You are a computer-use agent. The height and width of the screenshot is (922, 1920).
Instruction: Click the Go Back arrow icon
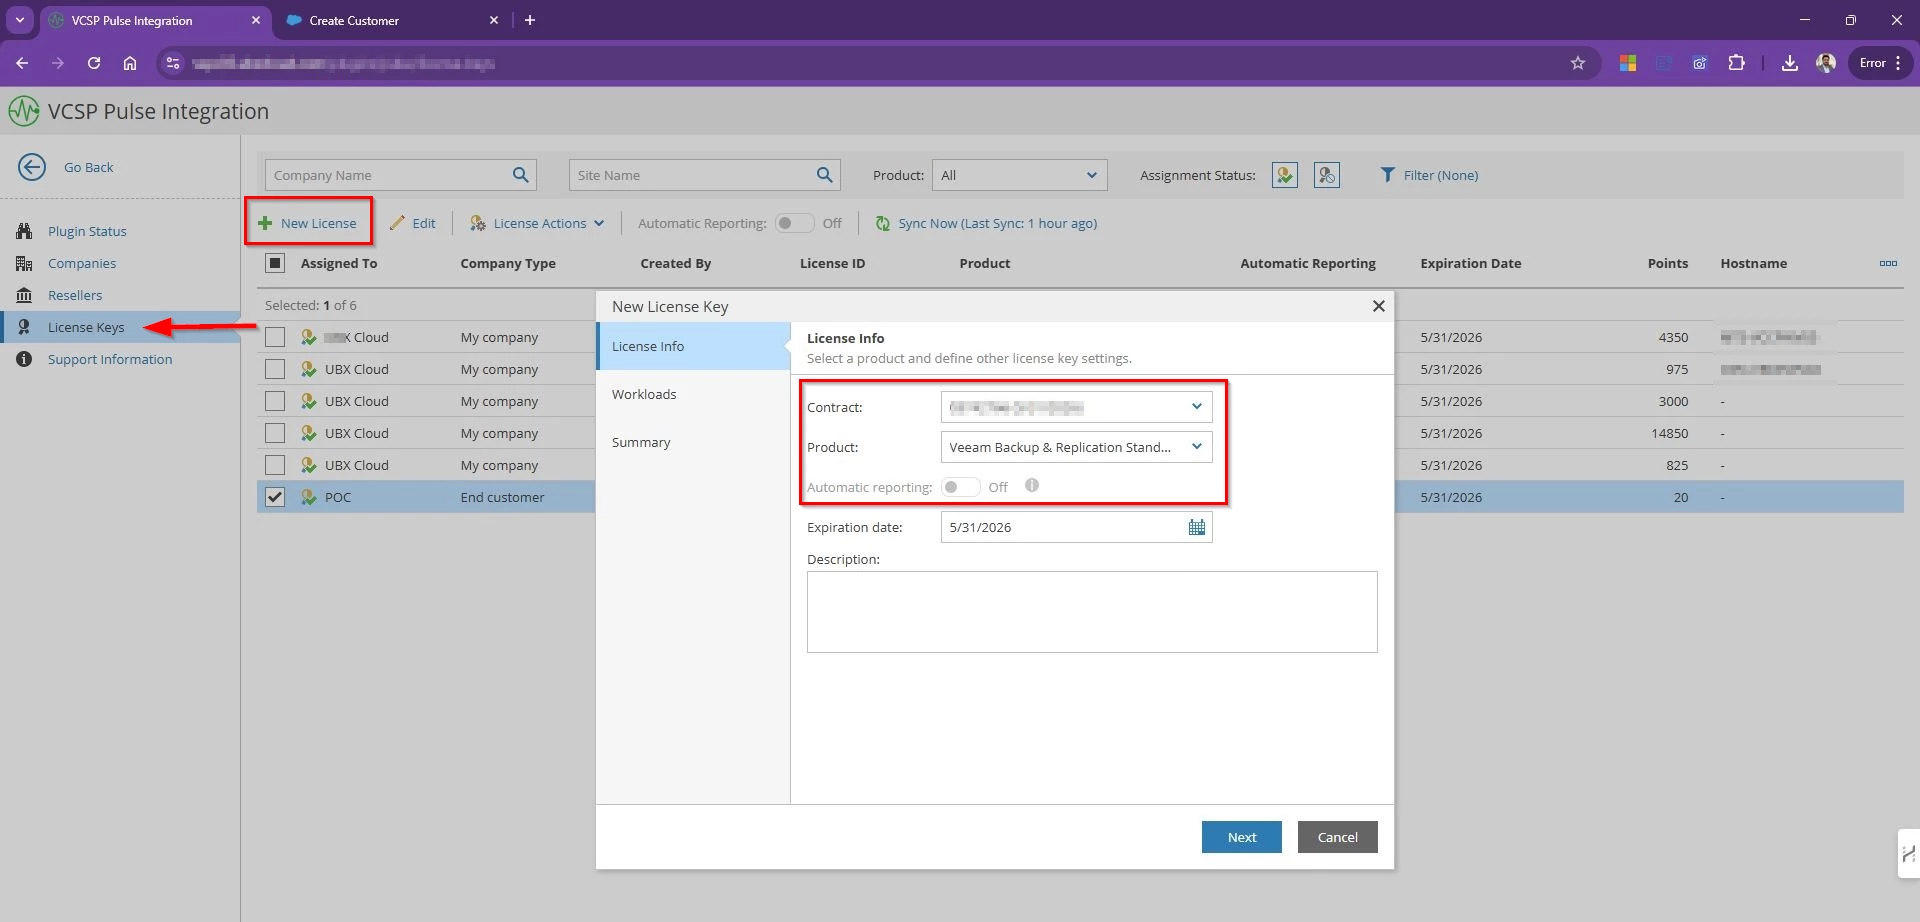(32, 167)
